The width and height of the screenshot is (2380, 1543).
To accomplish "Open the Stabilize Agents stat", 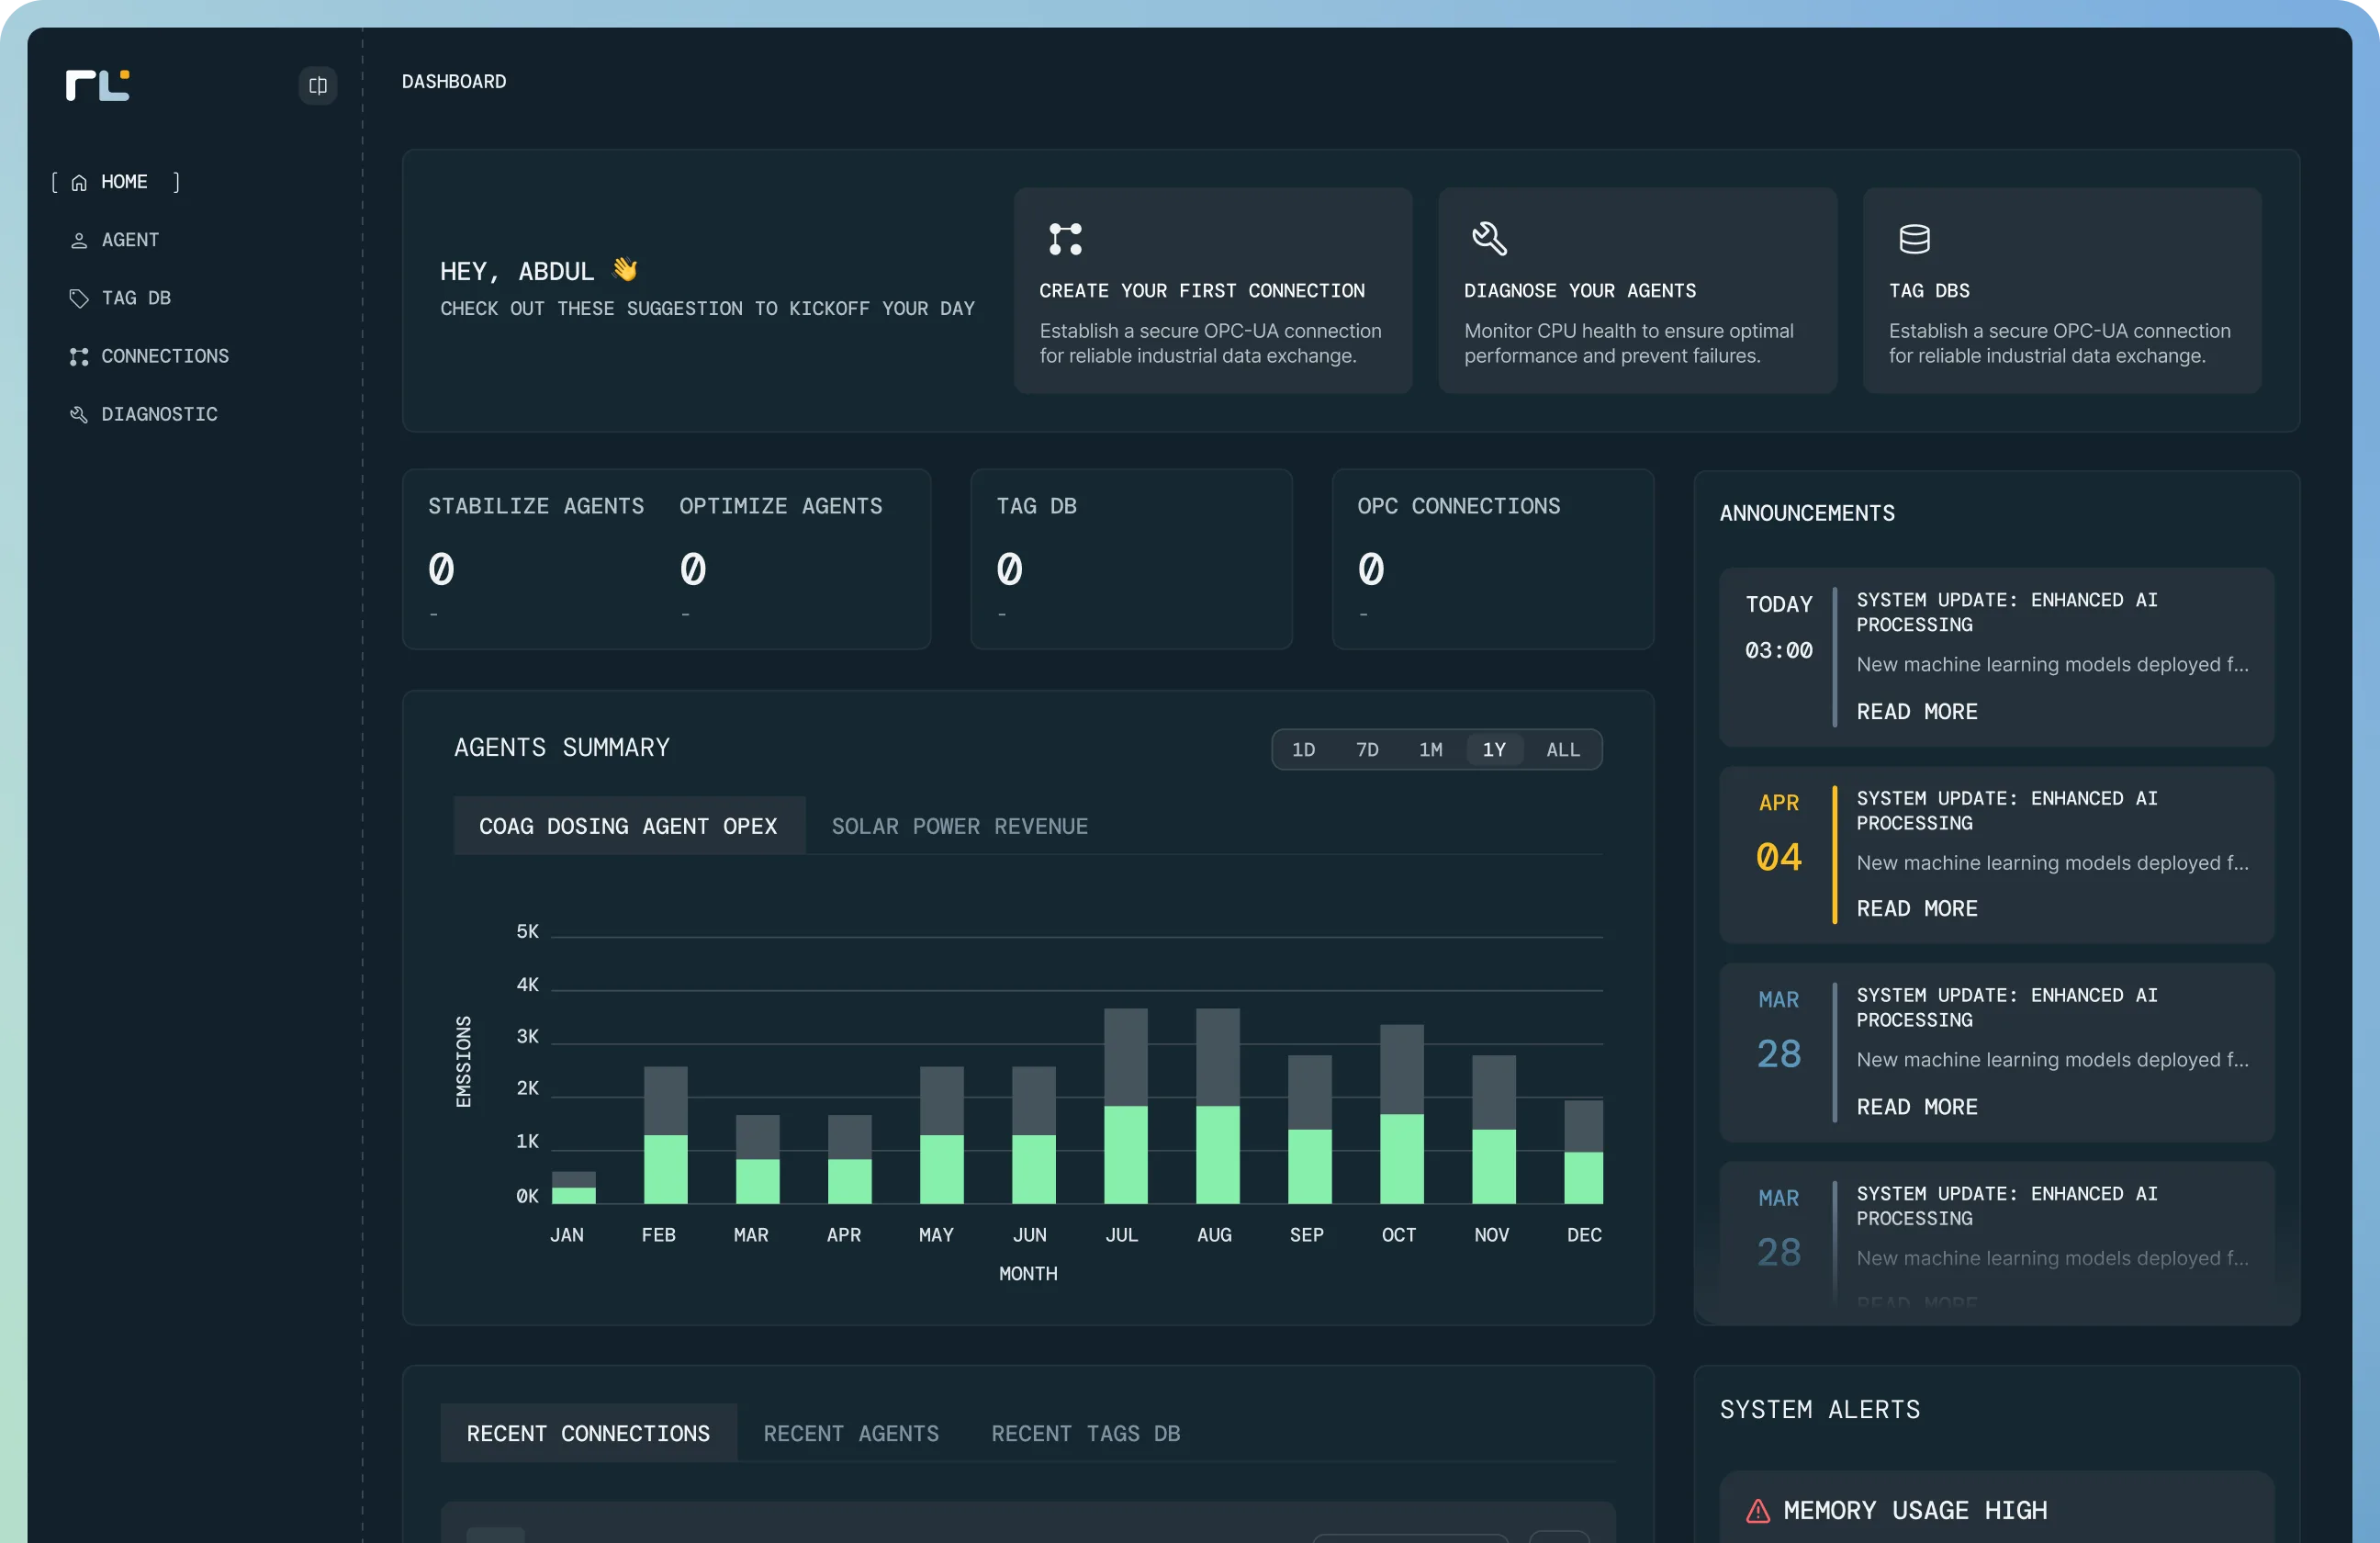I will [536, 558].
